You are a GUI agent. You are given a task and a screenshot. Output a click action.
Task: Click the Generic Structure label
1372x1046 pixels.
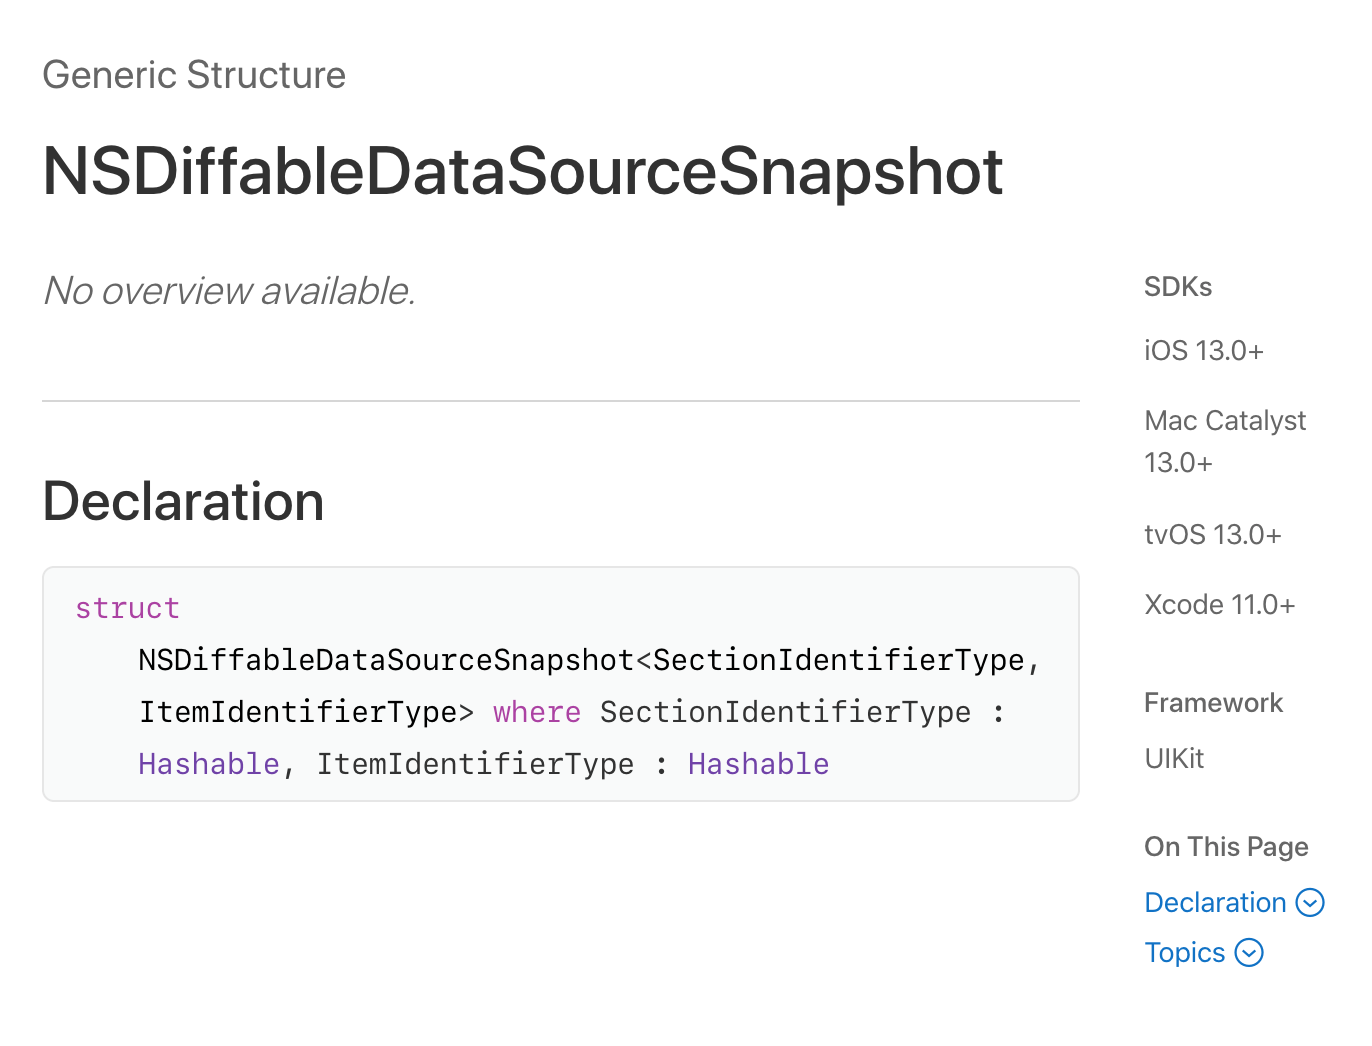pos(194,76)
